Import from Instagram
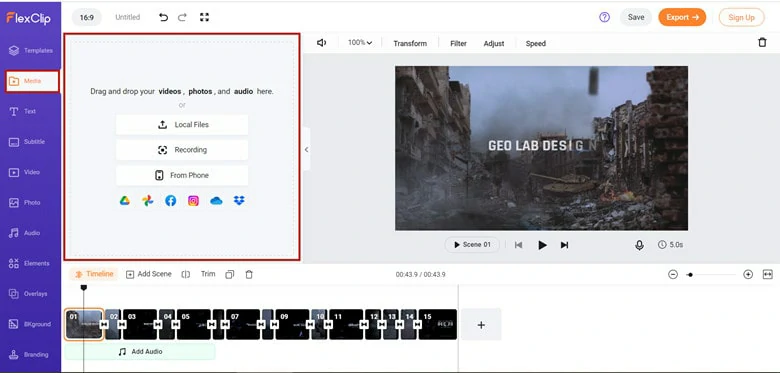 click(x=194, y=201)
